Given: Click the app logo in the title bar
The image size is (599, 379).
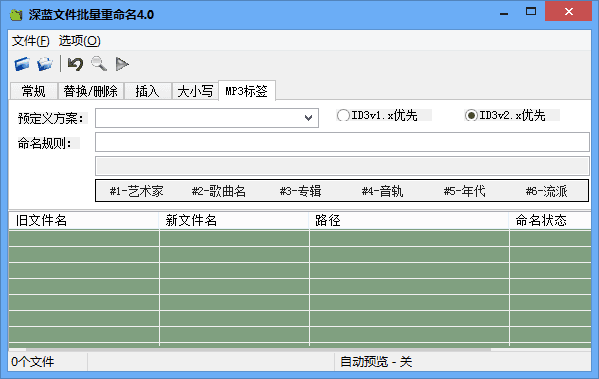Looking at the screenshot, I should 16,15.
